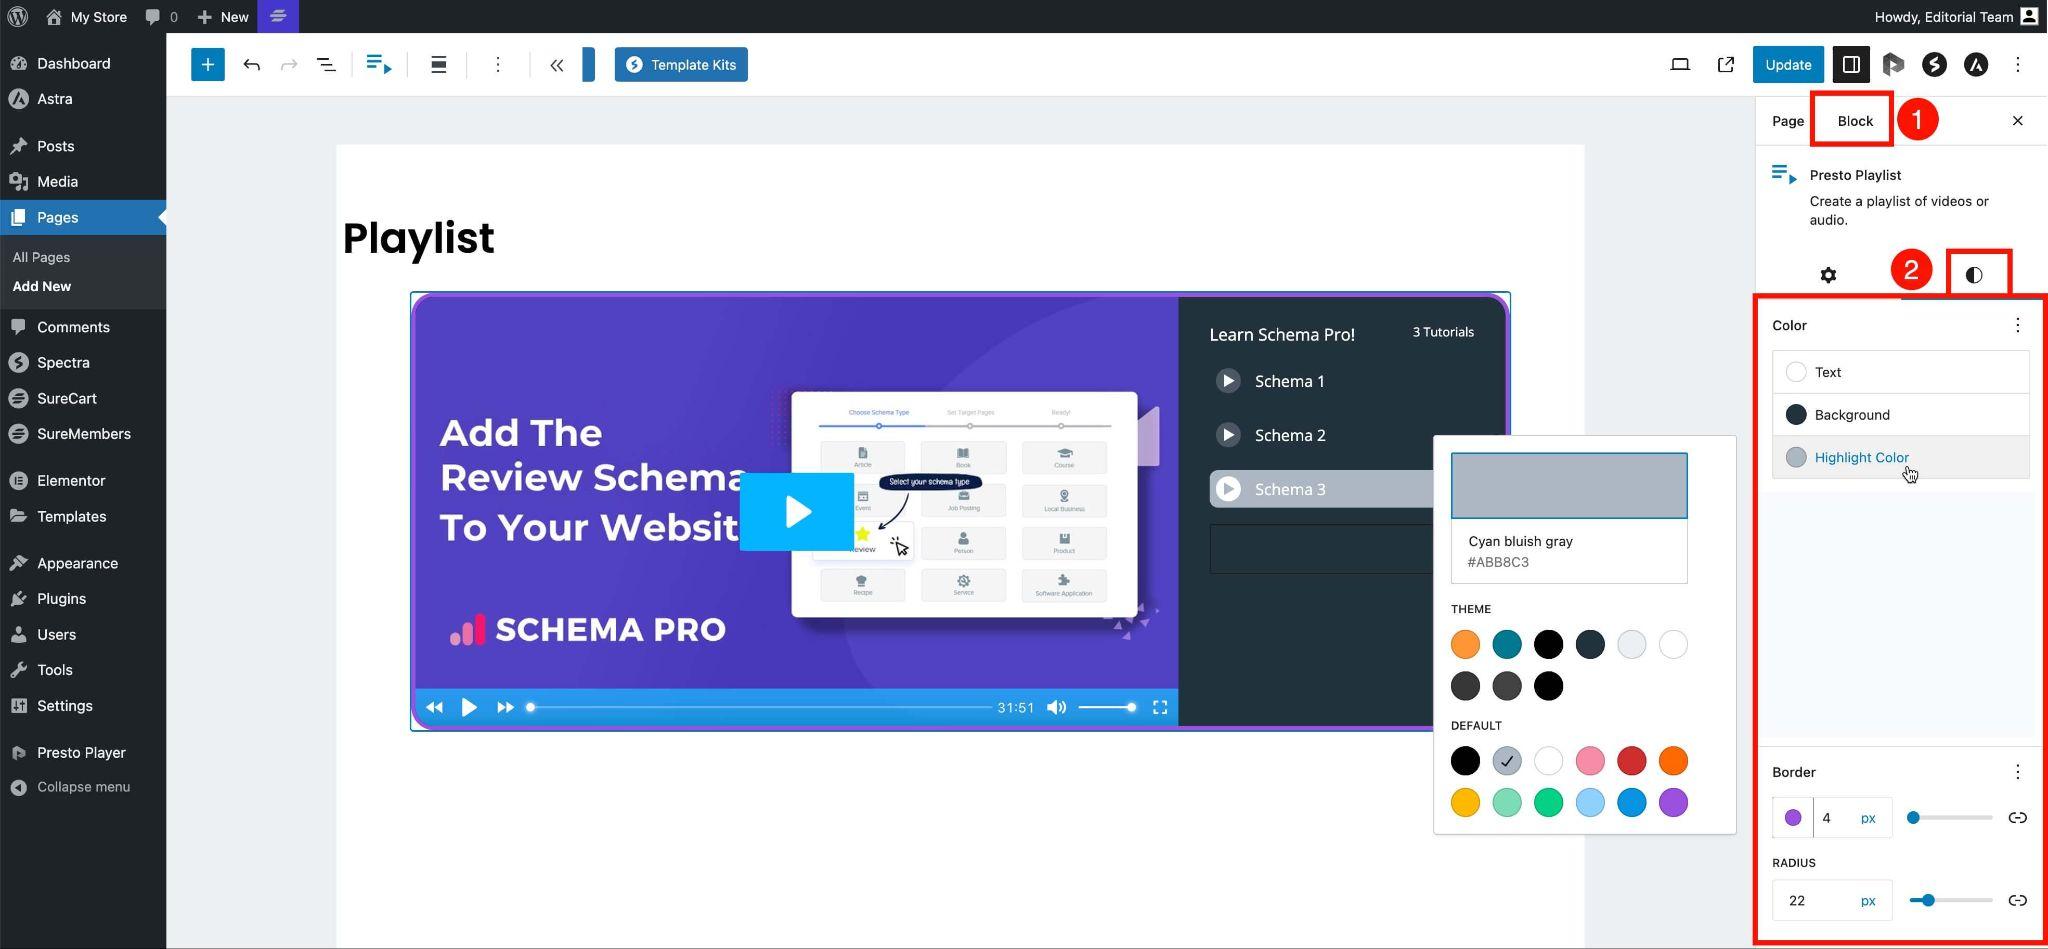
Task: Click Collapse menu
Action: pos(83,787)
